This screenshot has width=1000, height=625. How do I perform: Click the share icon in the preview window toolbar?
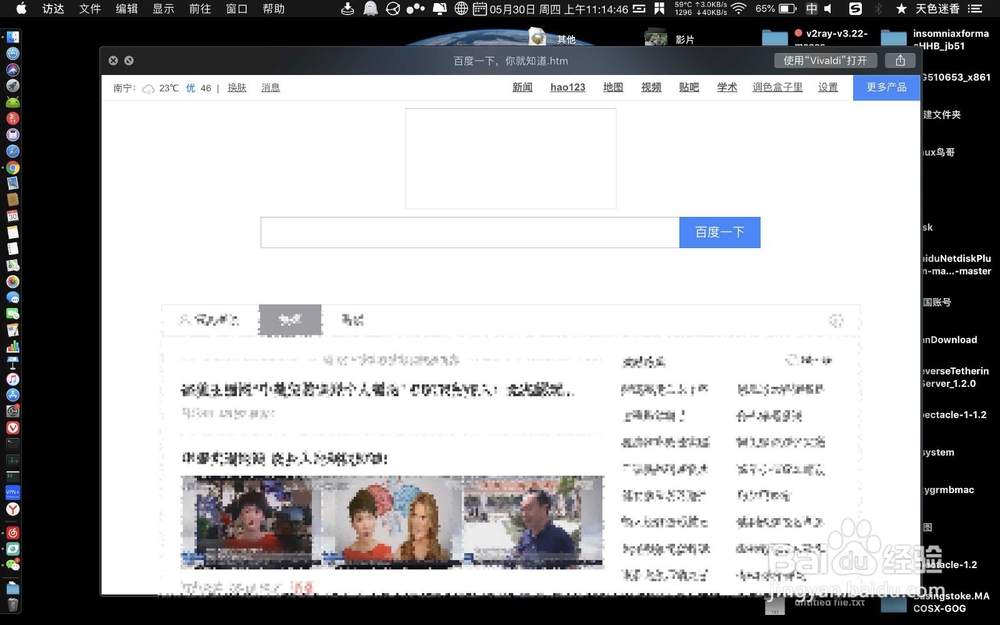click(x=899, y=60)
